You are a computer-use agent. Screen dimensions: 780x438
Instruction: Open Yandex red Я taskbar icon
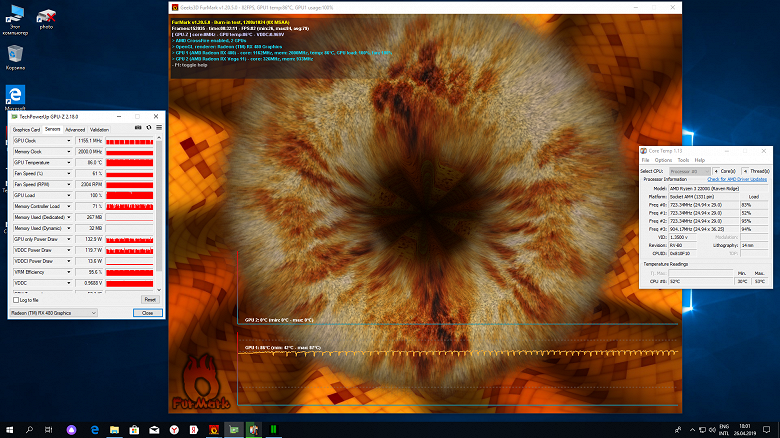(x=194, y=430)
